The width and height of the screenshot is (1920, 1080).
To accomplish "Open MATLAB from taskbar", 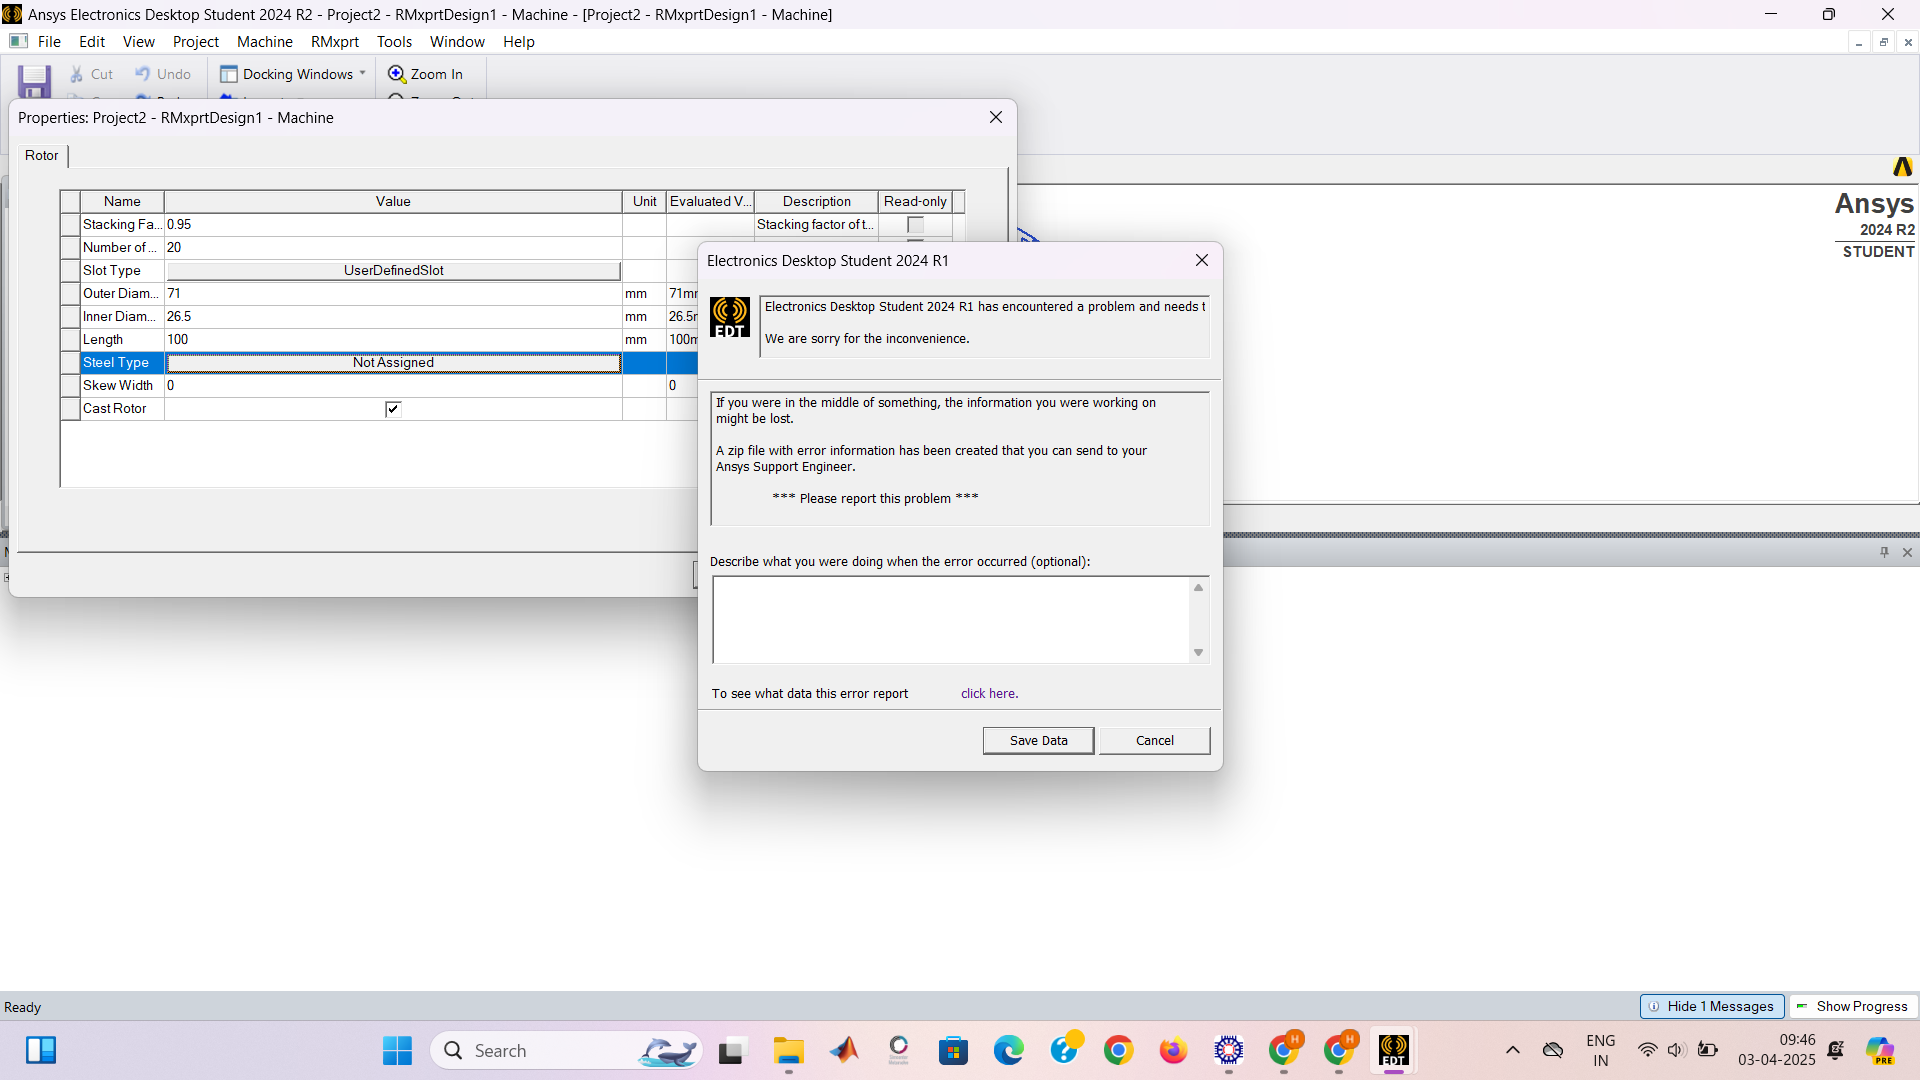I will pyautogui.click(x=844, y=1051).
